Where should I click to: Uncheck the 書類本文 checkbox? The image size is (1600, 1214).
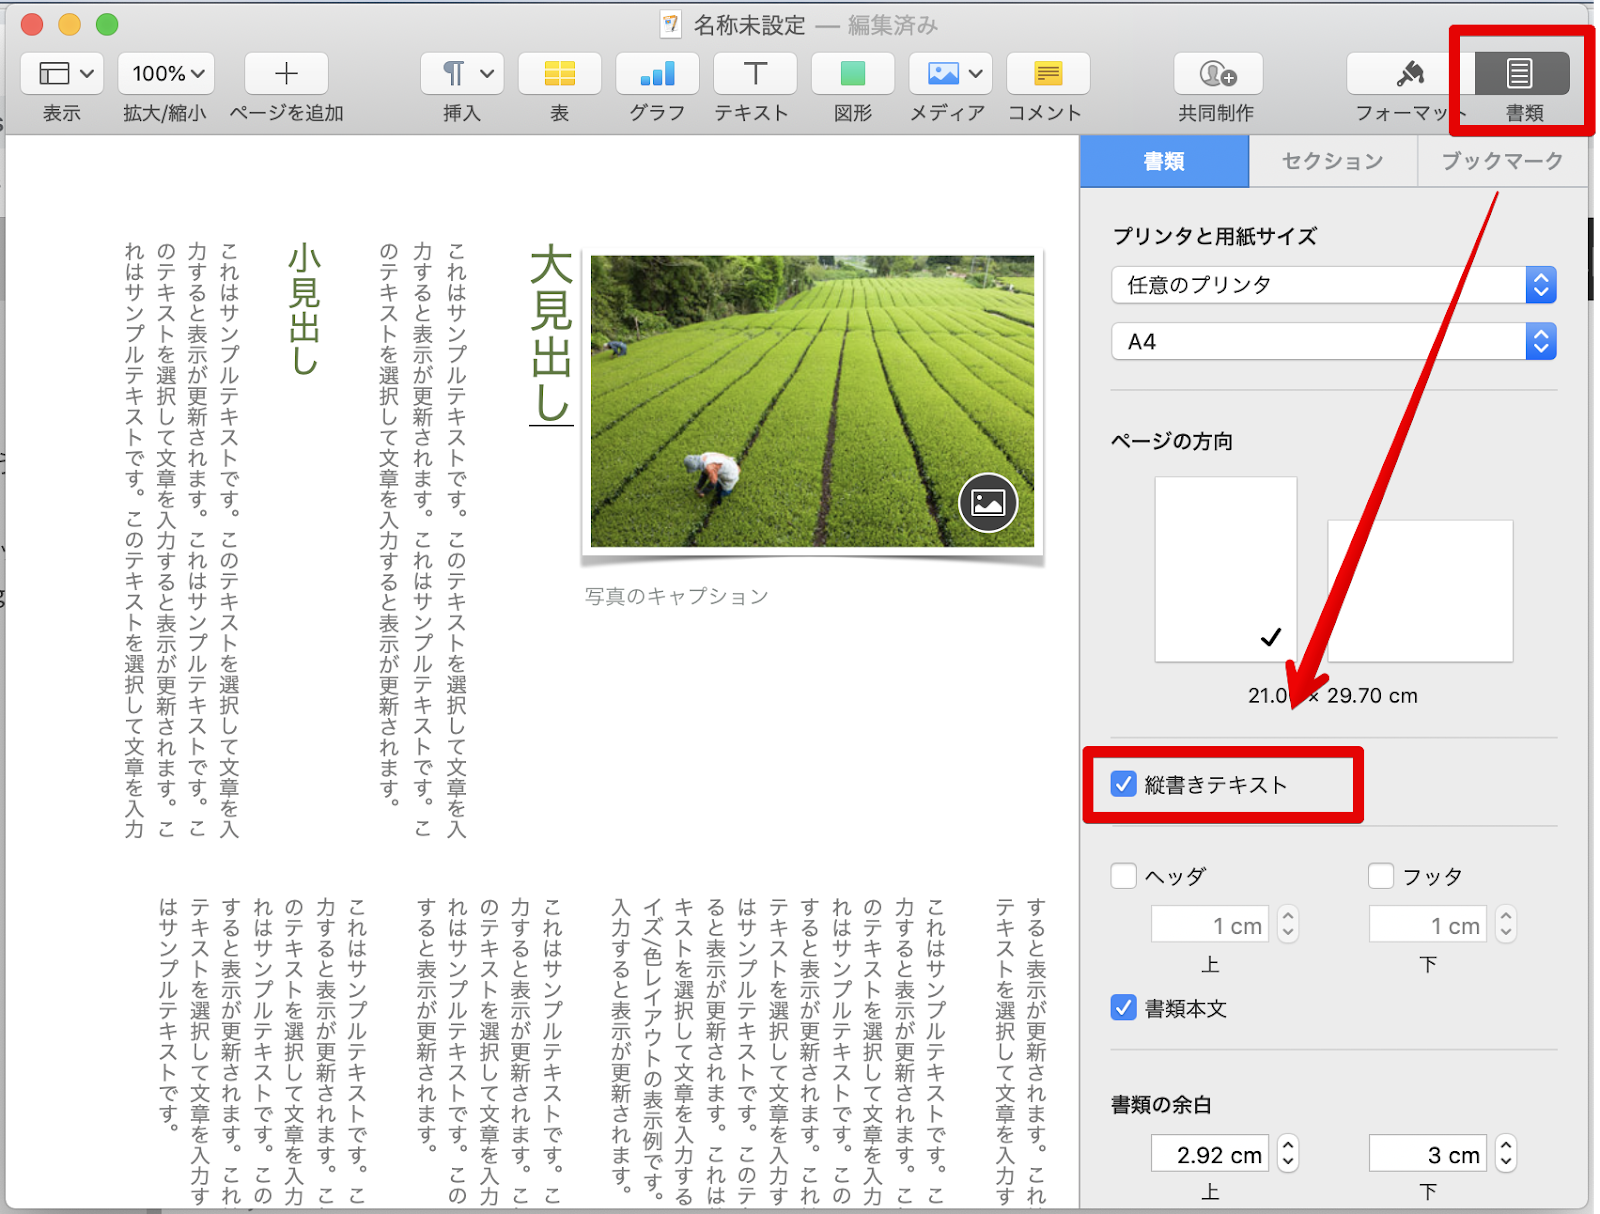[x=1124, y=1007]
